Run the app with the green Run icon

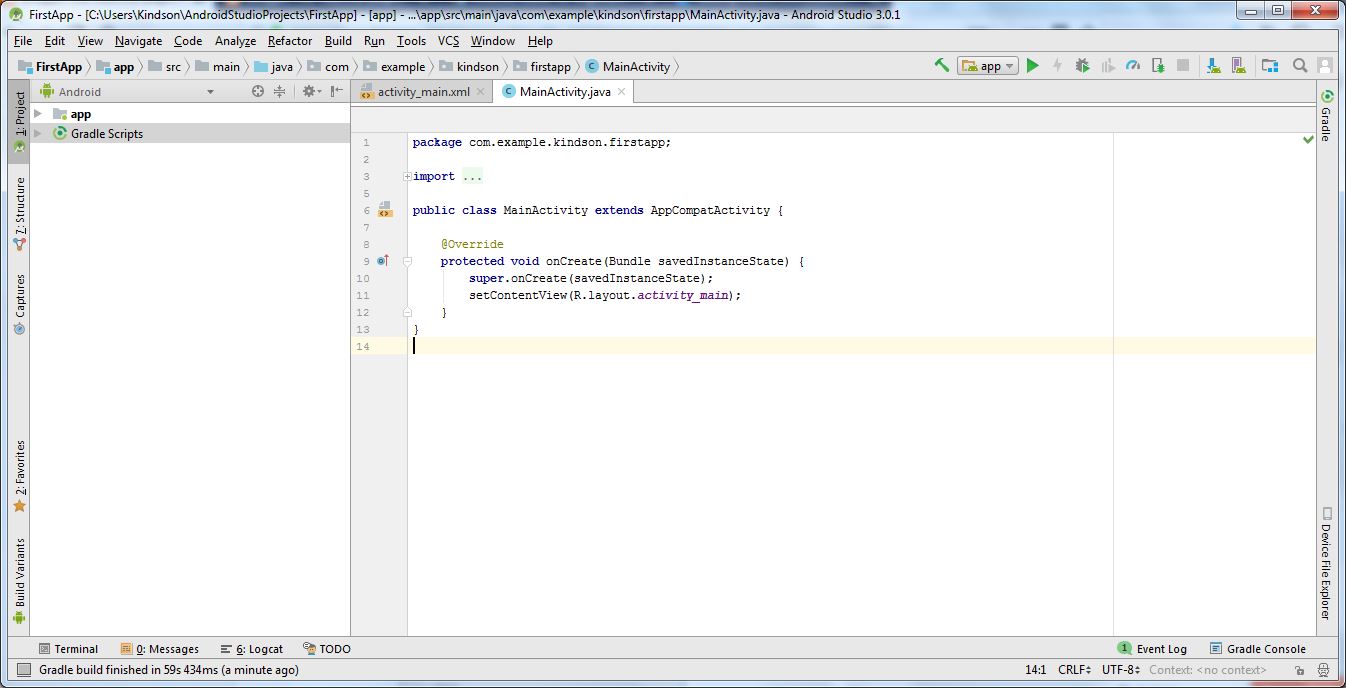coord(1032,64)
